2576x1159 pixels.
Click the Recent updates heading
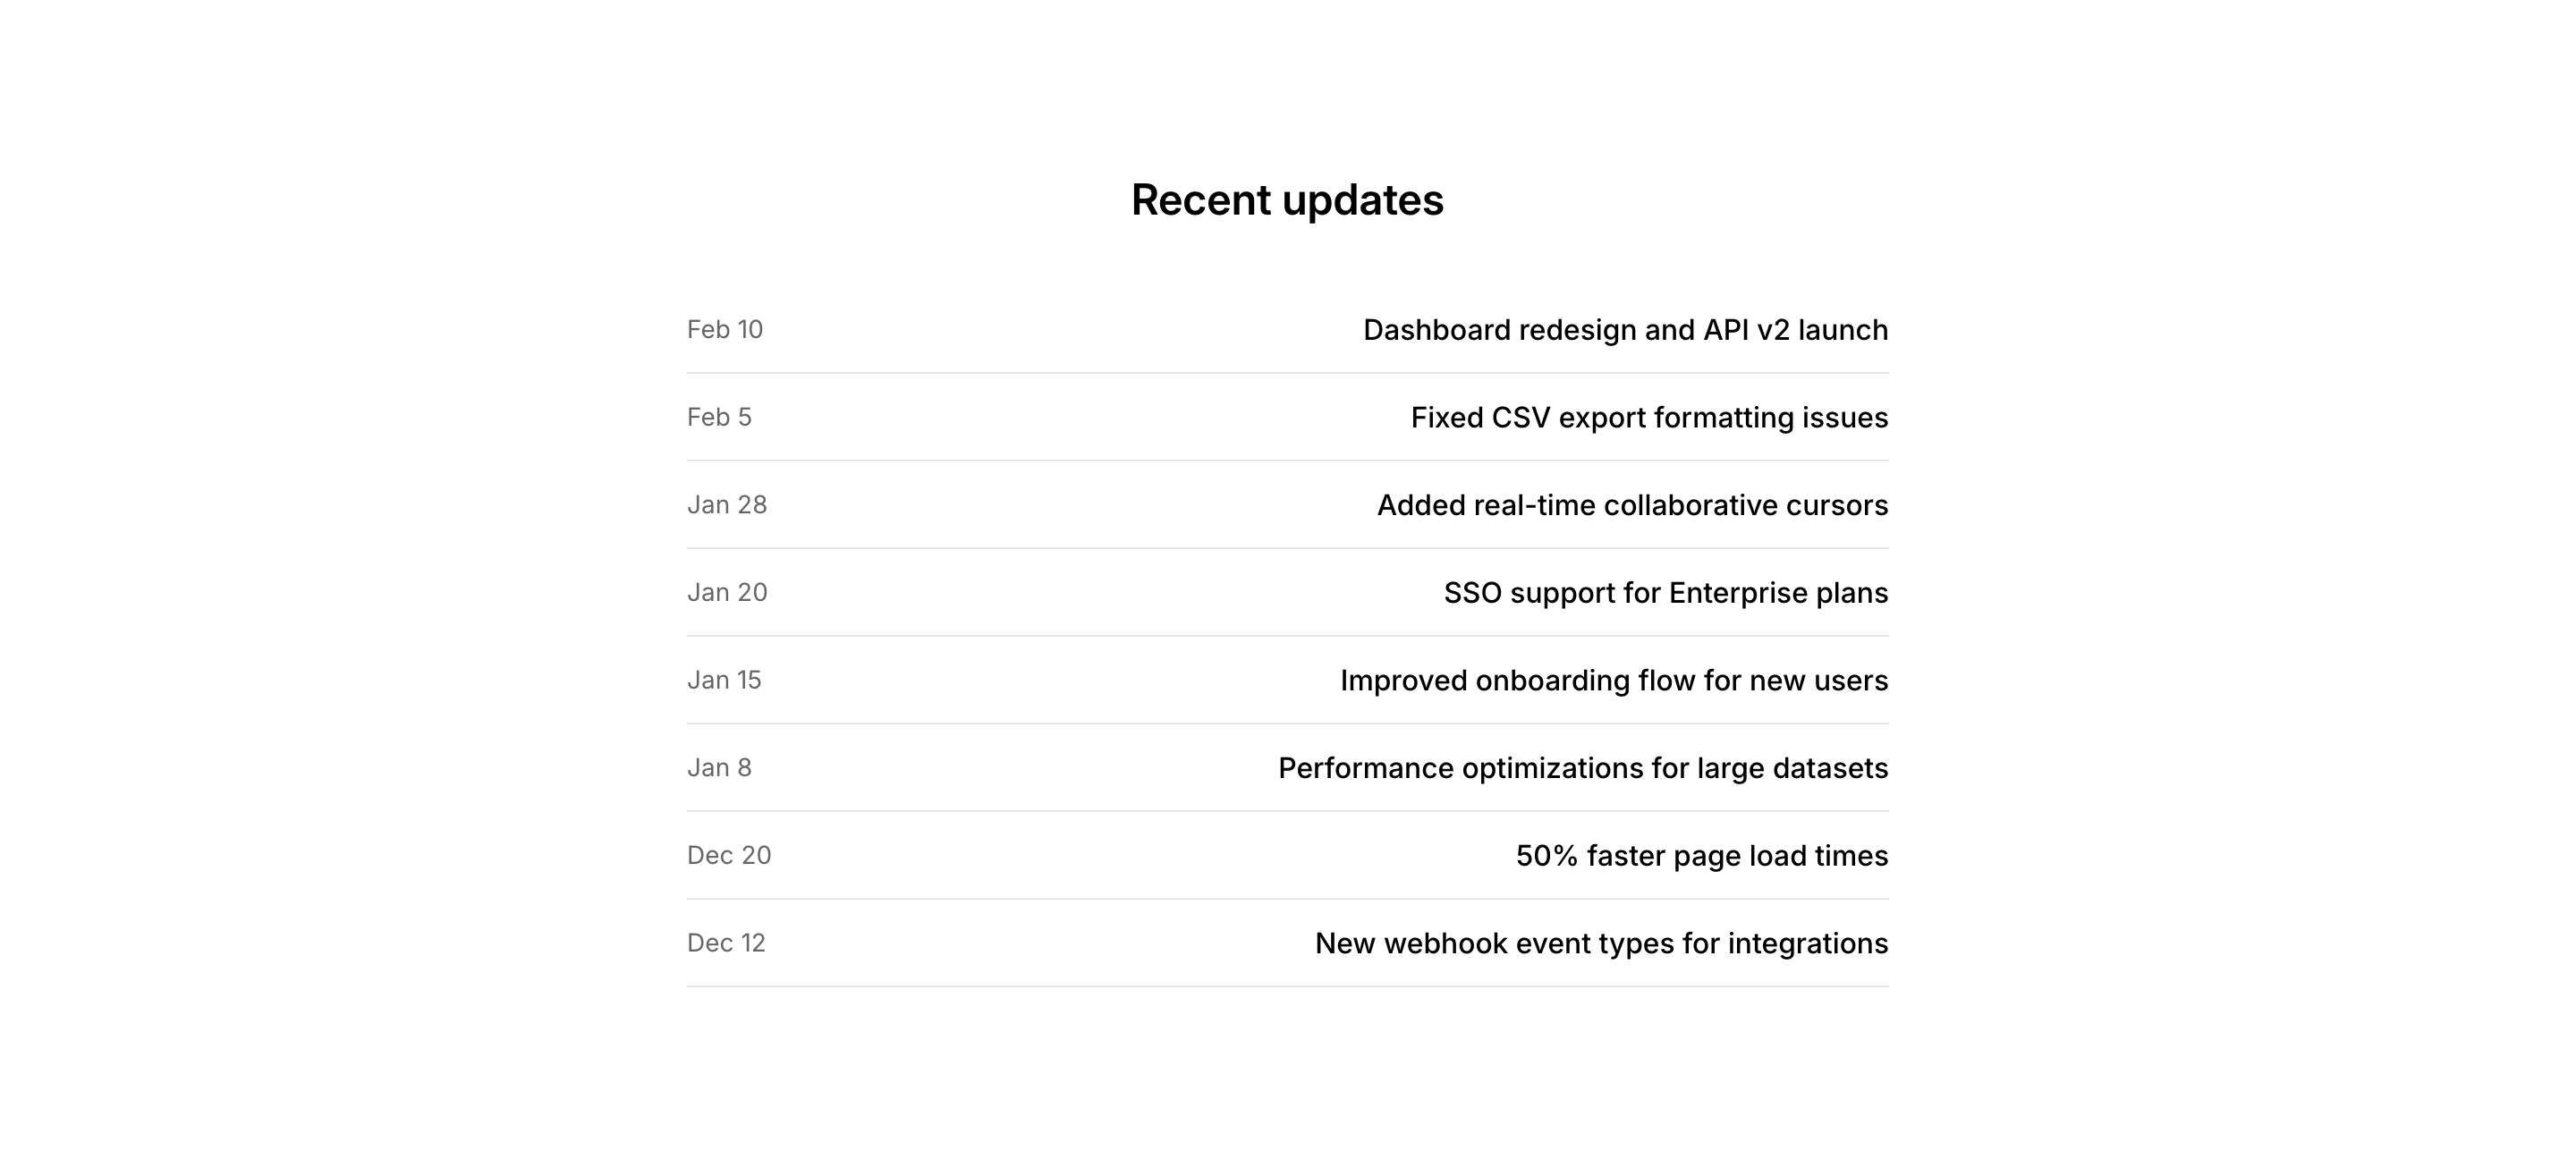pos(1287,200)
